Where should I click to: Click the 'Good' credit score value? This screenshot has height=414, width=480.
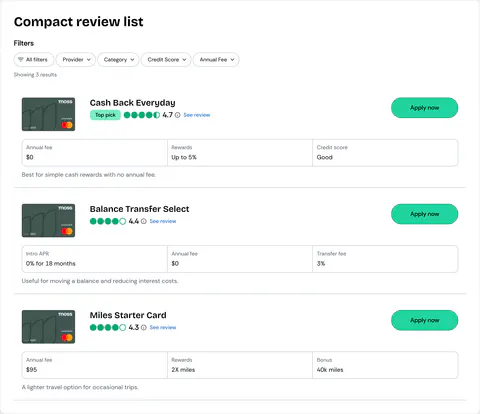(325, 157)
